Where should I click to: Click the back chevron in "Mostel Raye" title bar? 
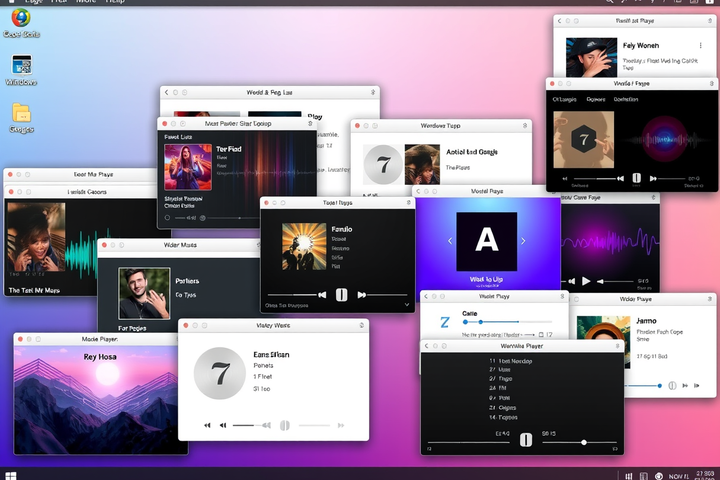coord(418,191)
